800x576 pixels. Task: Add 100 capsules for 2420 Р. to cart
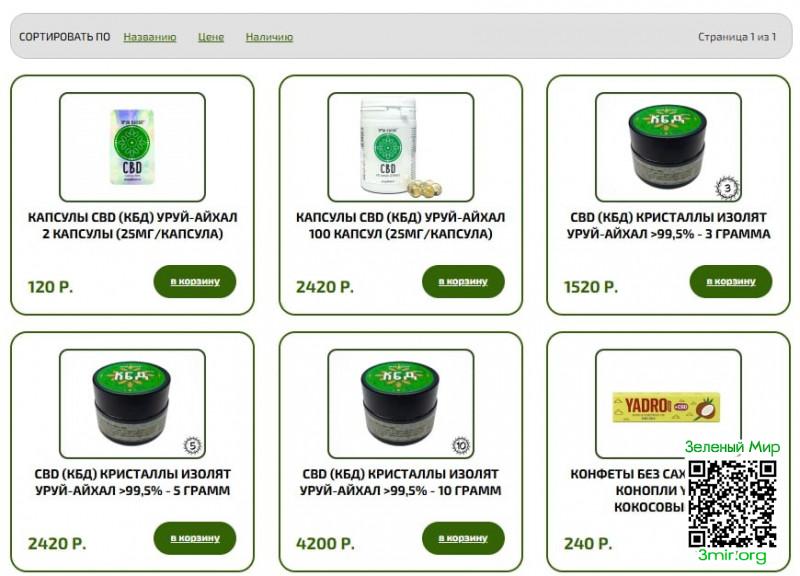pyautogui.click(x=463, y=281)
